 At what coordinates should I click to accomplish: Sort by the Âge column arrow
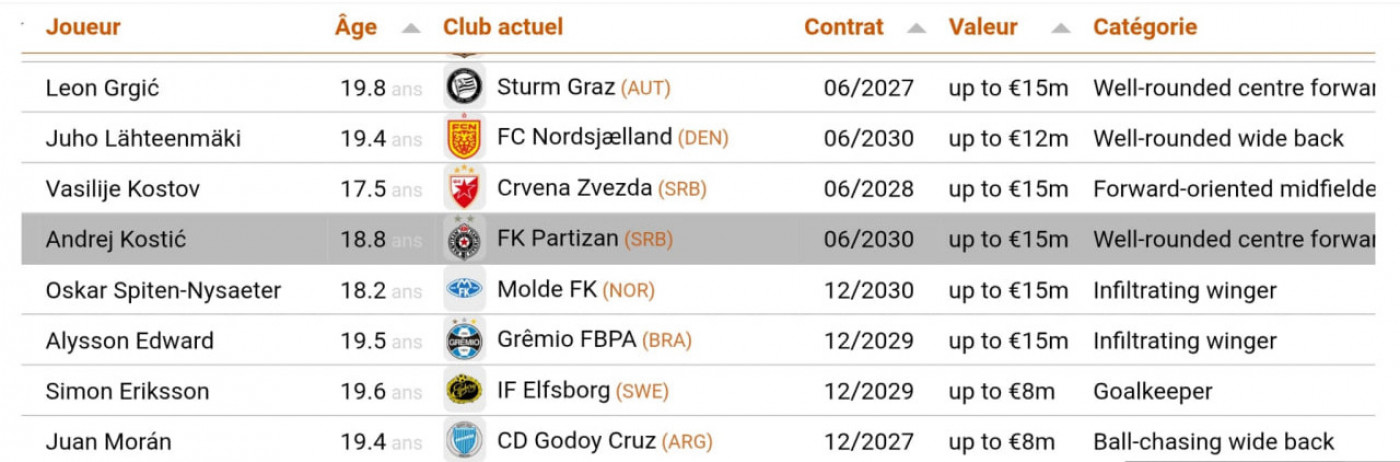click(x=411, y=28)
